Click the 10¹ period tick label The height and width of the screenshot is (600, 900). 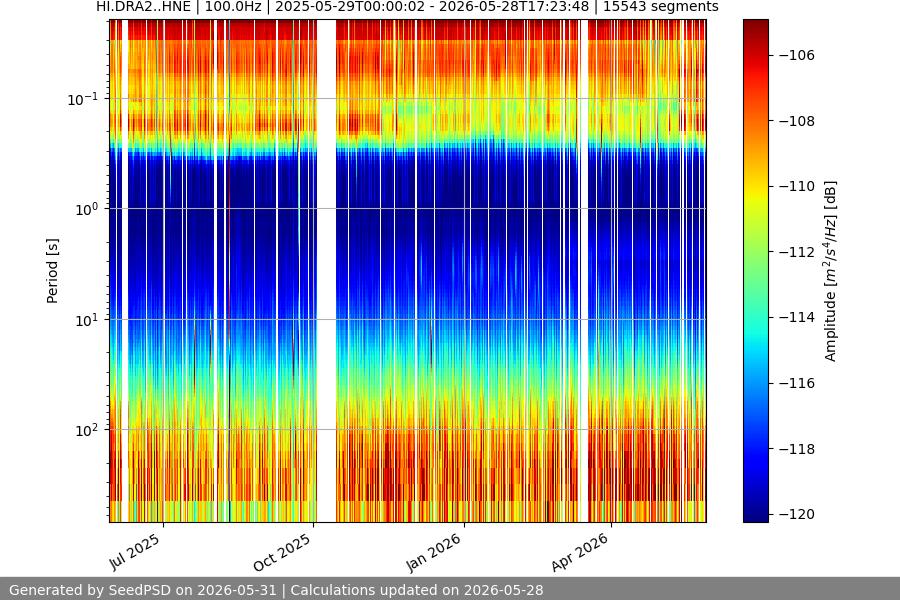[86, 320]
